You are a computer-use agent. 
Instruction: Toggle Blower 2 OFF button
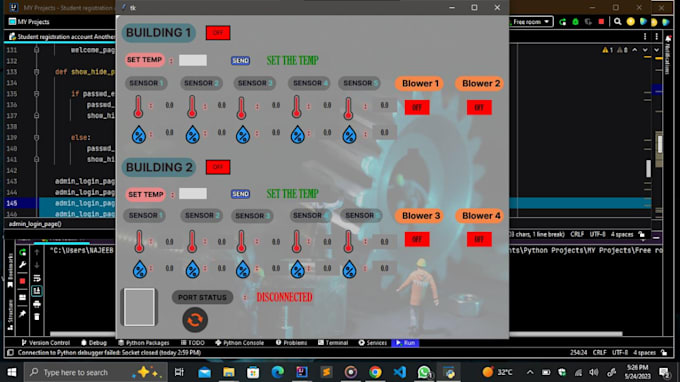[x=479, y=108]
